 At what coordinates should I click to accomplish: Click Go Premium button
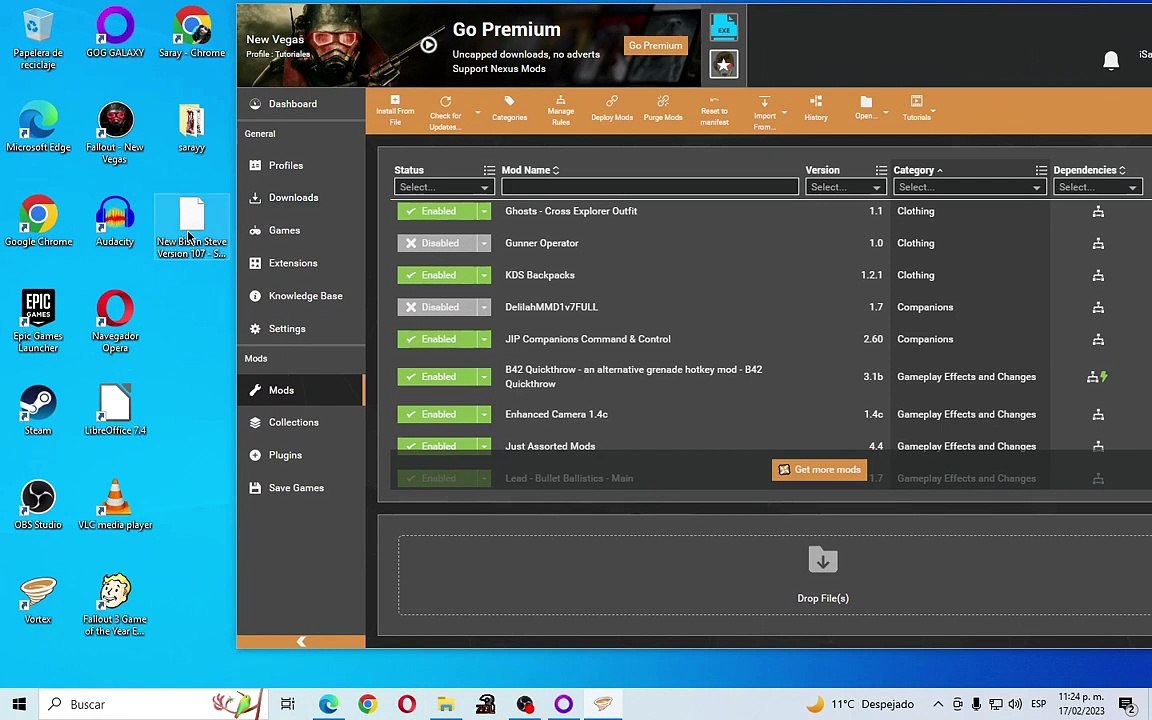[655, 46]
